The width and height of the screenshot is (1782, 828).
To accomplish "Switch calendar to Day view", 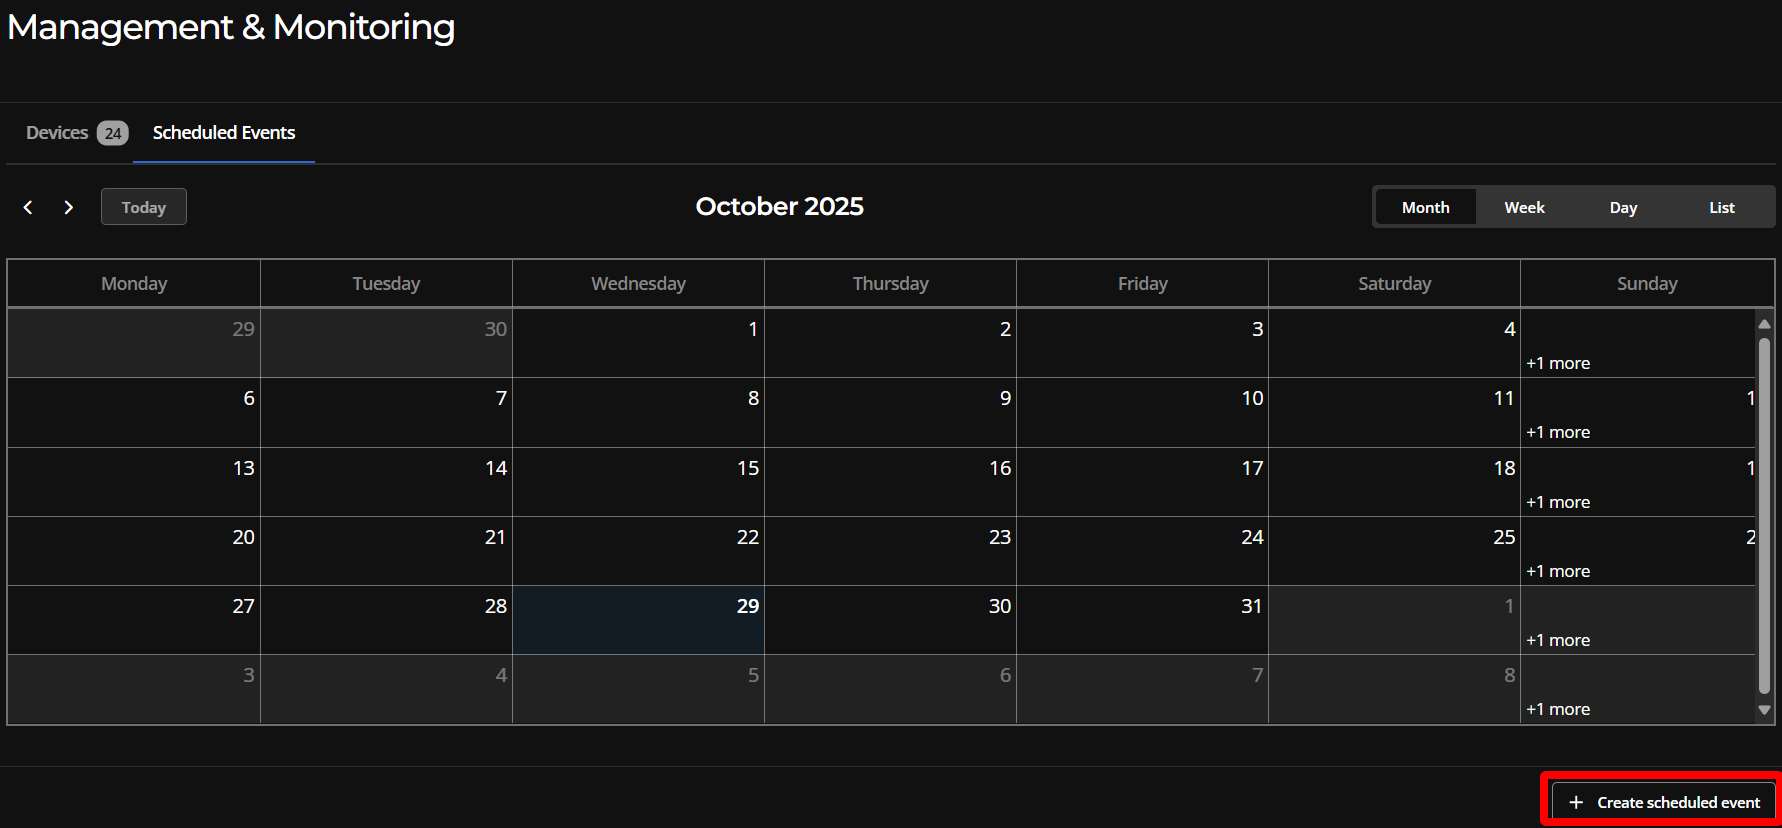I will 1623,207.
